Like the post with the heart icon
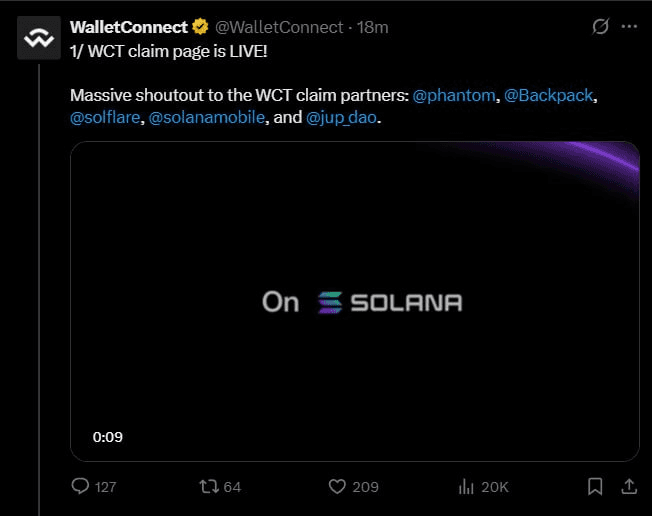652x516 pixels. pyautogui.click(x=337, y=486)
